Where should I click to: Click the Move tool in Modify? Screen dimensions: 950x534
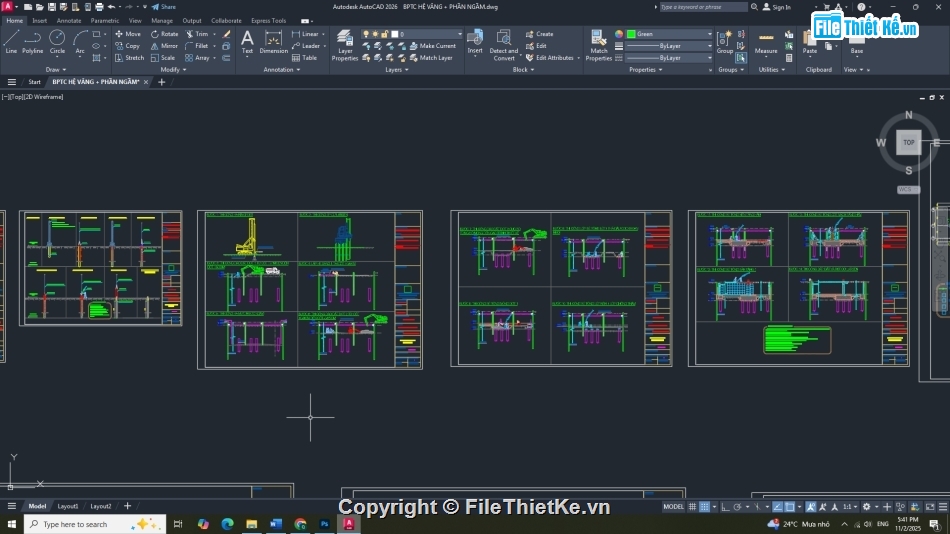click(127, 34)
